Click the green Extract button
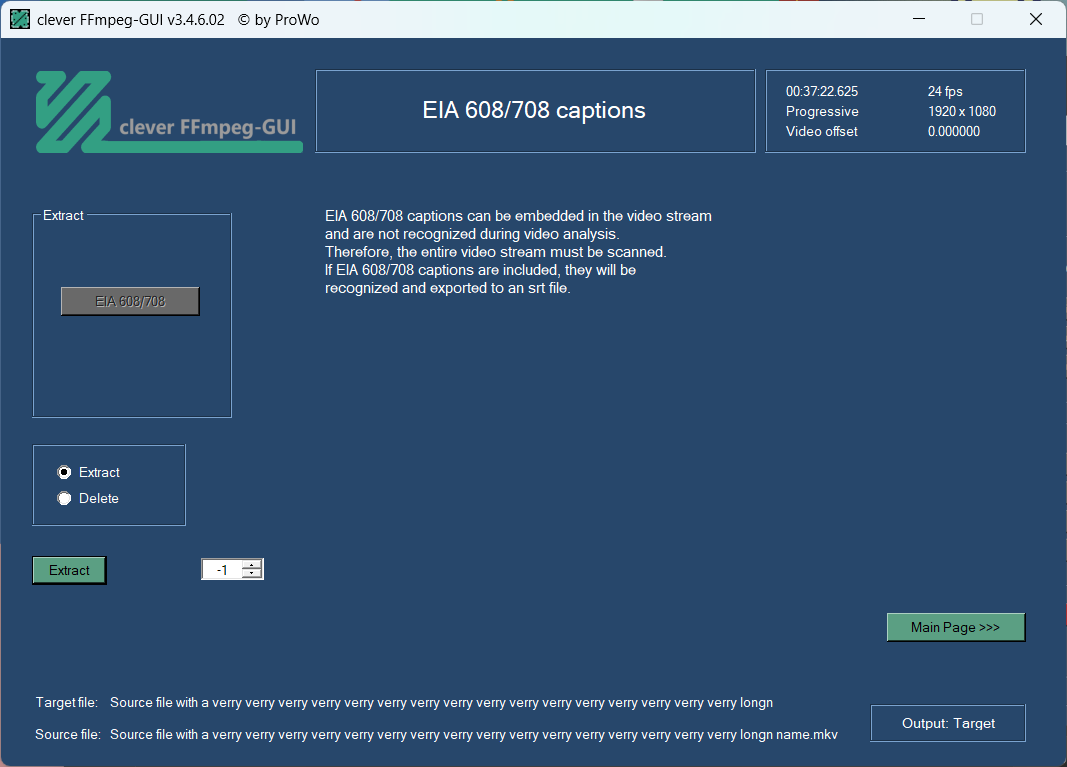Viewport: 1067px width, 767px height. pos(69,570)
